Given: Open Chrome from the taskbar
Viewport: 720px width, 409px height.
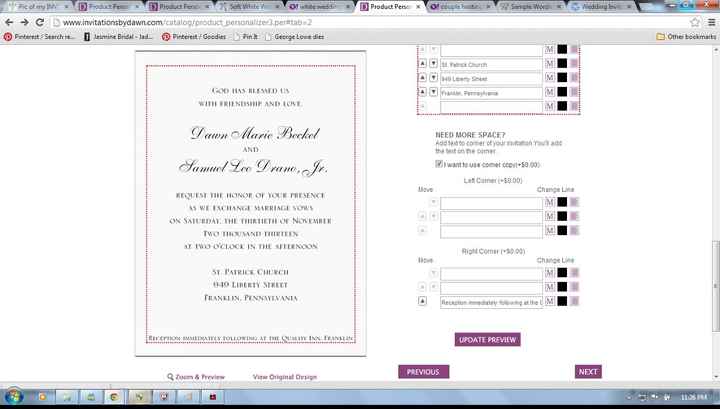Looking at the screenshot, I should [114, 397].
